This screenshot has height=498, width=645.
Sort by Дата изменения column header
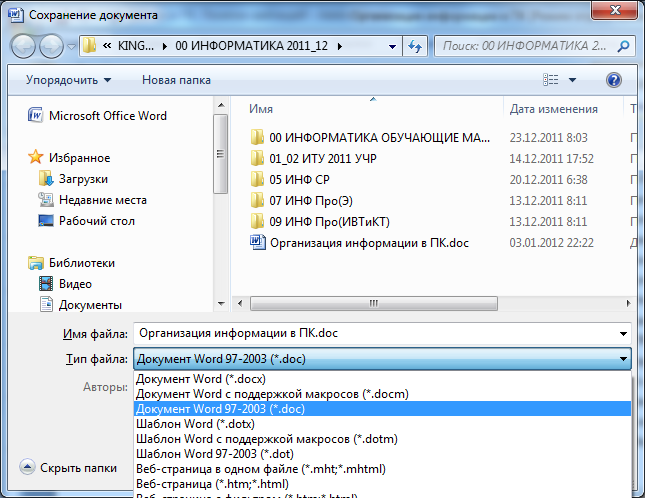(553, 109)
